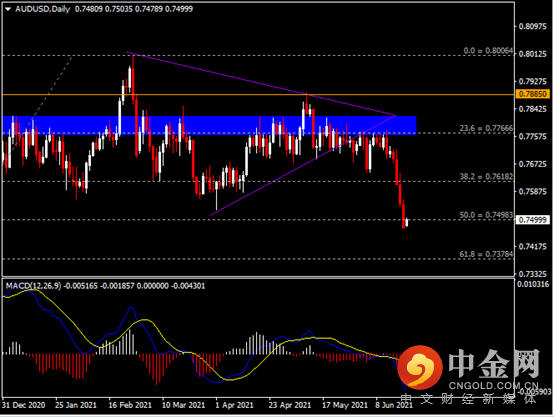Click the 23.6 = 0.77666 Fibonacci label
This screenshot has height=417, width=554.
click(486, 128)
